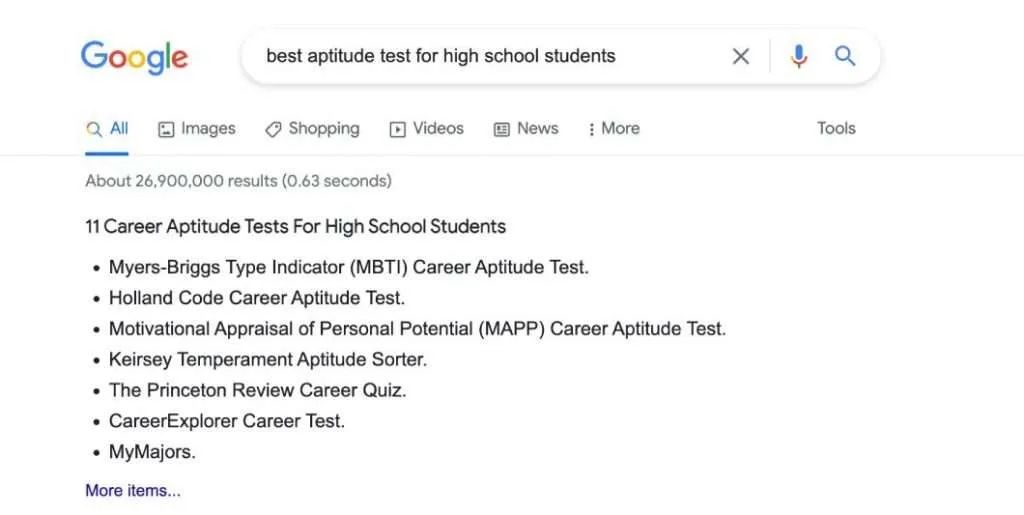Click the Videos play icon
The height and width of the screenshot is (515, 1024).
click(x=398, y=129)
